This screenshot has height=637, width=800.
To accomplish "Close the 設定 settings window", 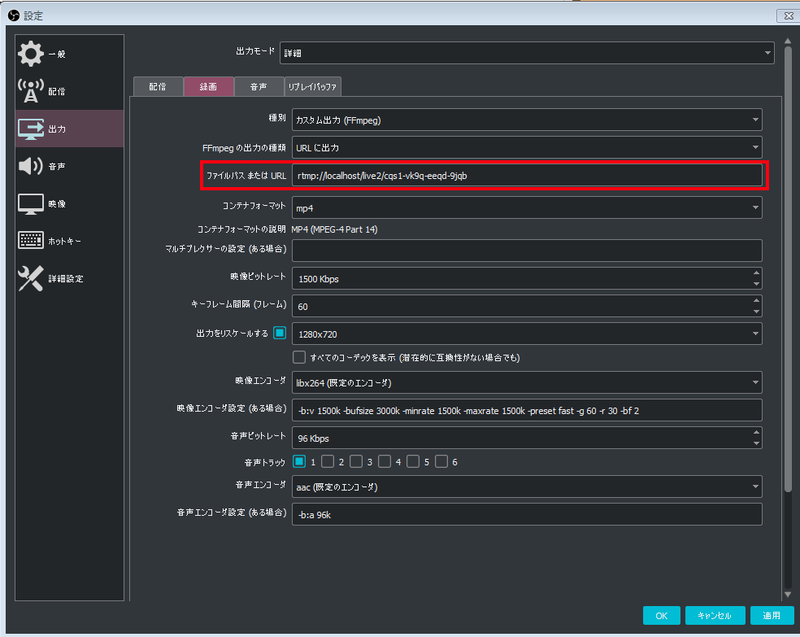I will coord(788,16).
